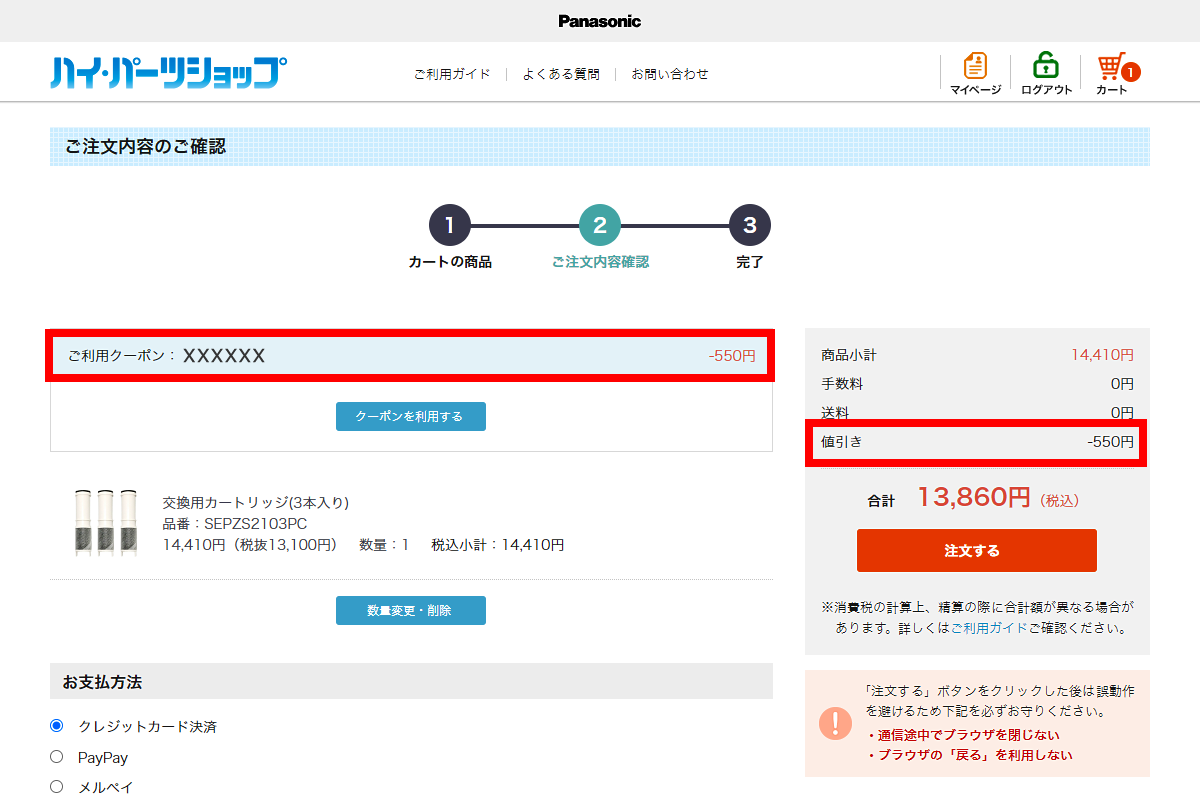Click step 2 order confirmation circle
The height and width of the screenshot is (800, 1200).
600,225
